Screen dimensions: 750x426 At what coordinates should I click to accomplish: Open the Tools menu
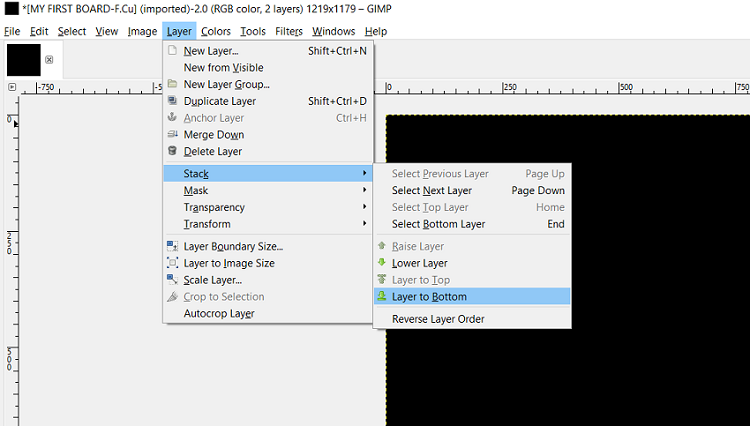point(253,32)
